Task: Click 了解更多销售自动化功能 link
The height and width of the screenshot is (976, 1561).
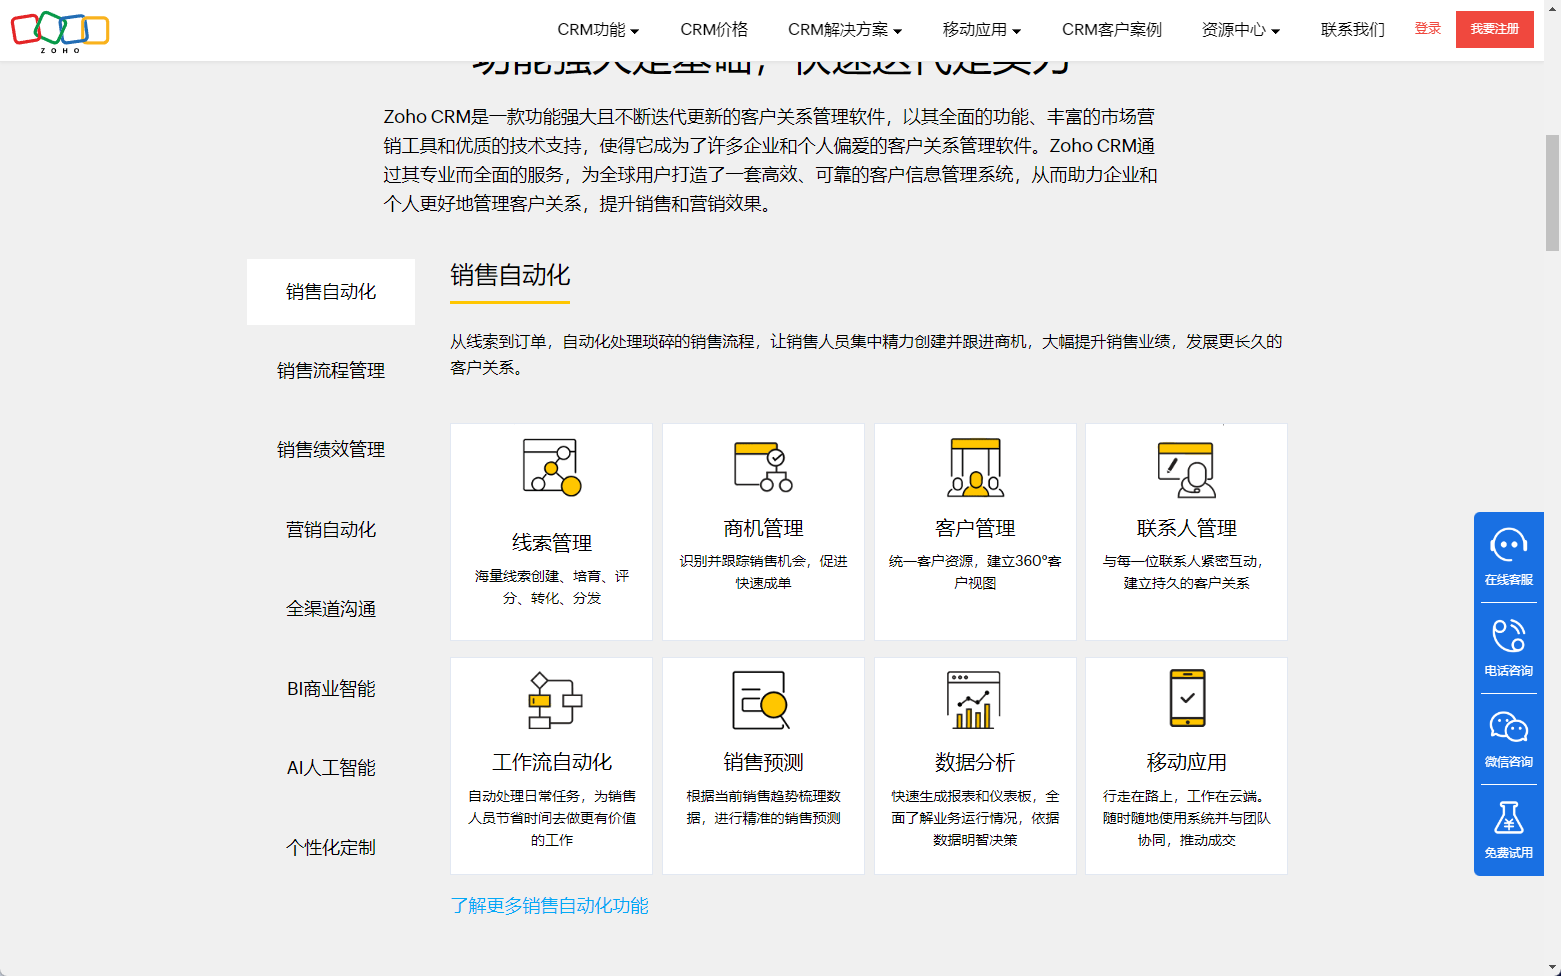Action: click(x=549, y=906)
